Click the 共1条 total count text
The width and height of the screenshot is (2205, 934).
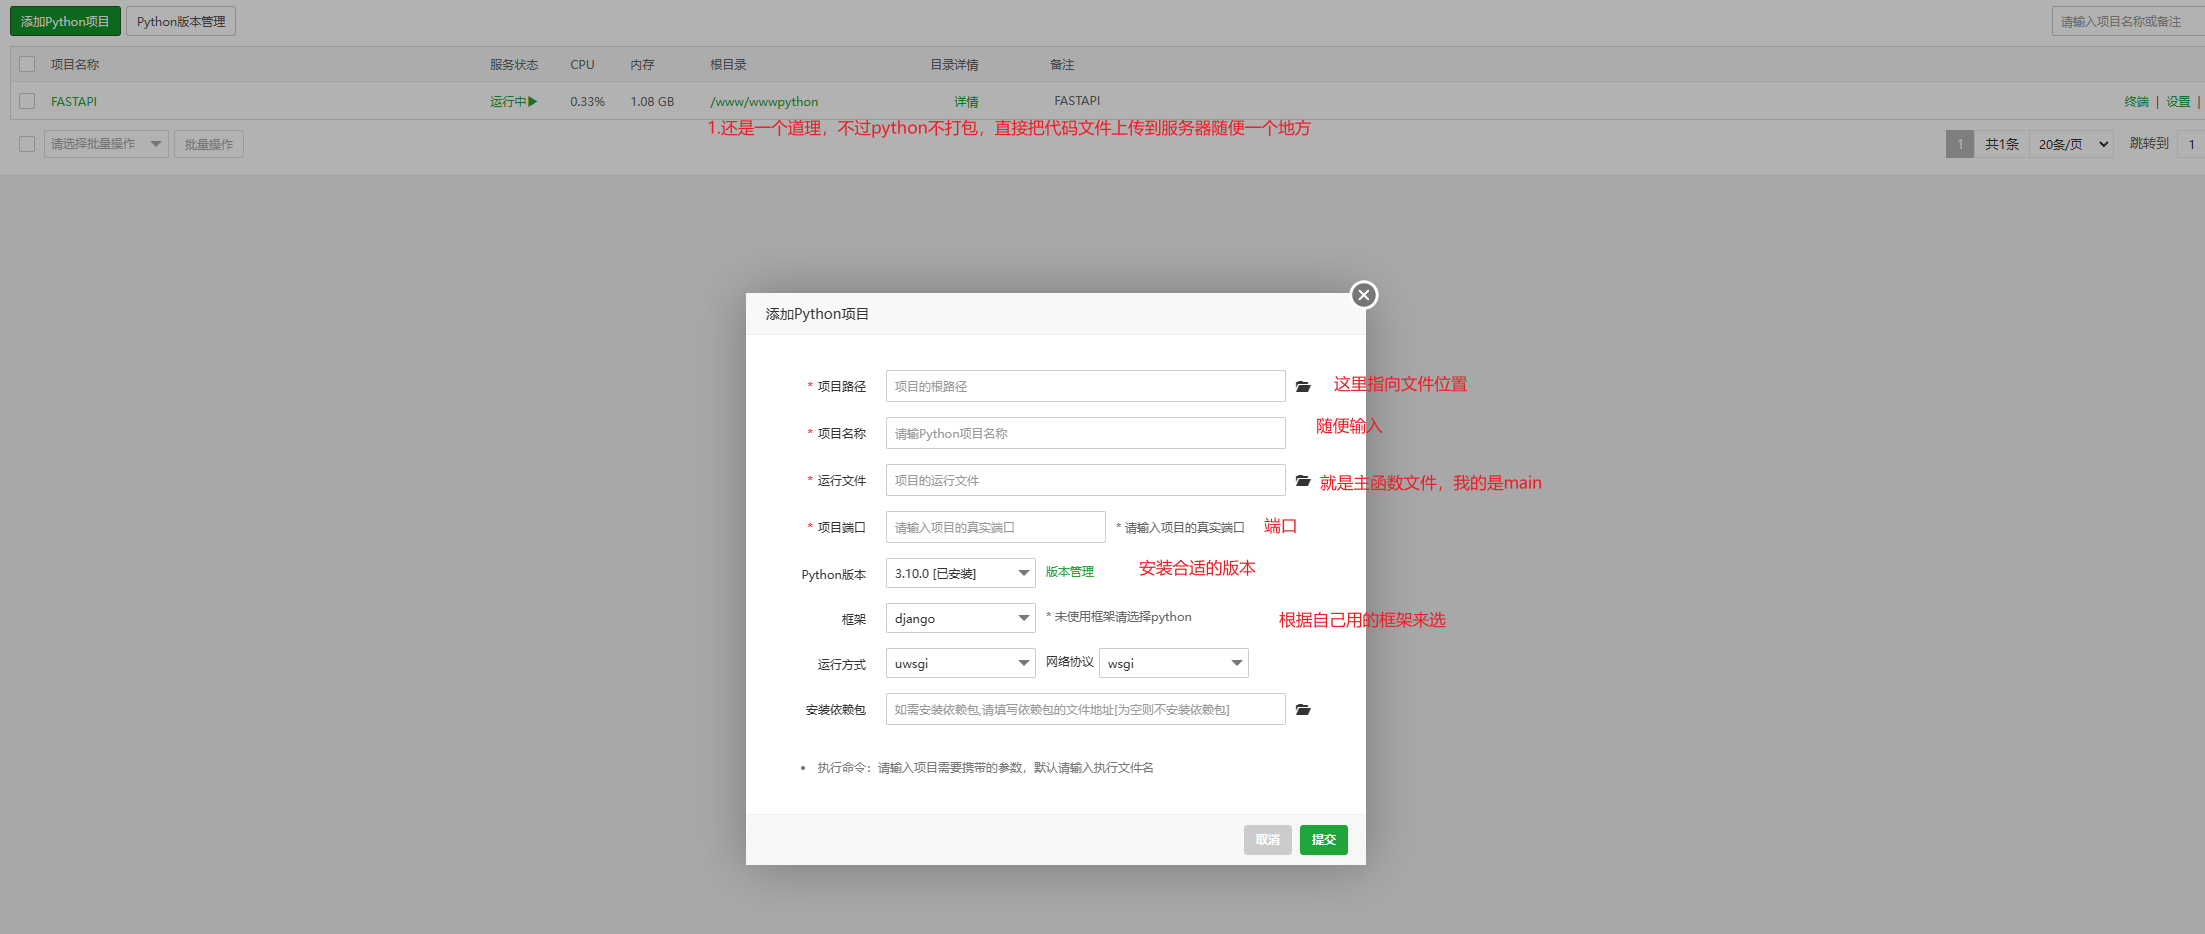(2001, 144)
